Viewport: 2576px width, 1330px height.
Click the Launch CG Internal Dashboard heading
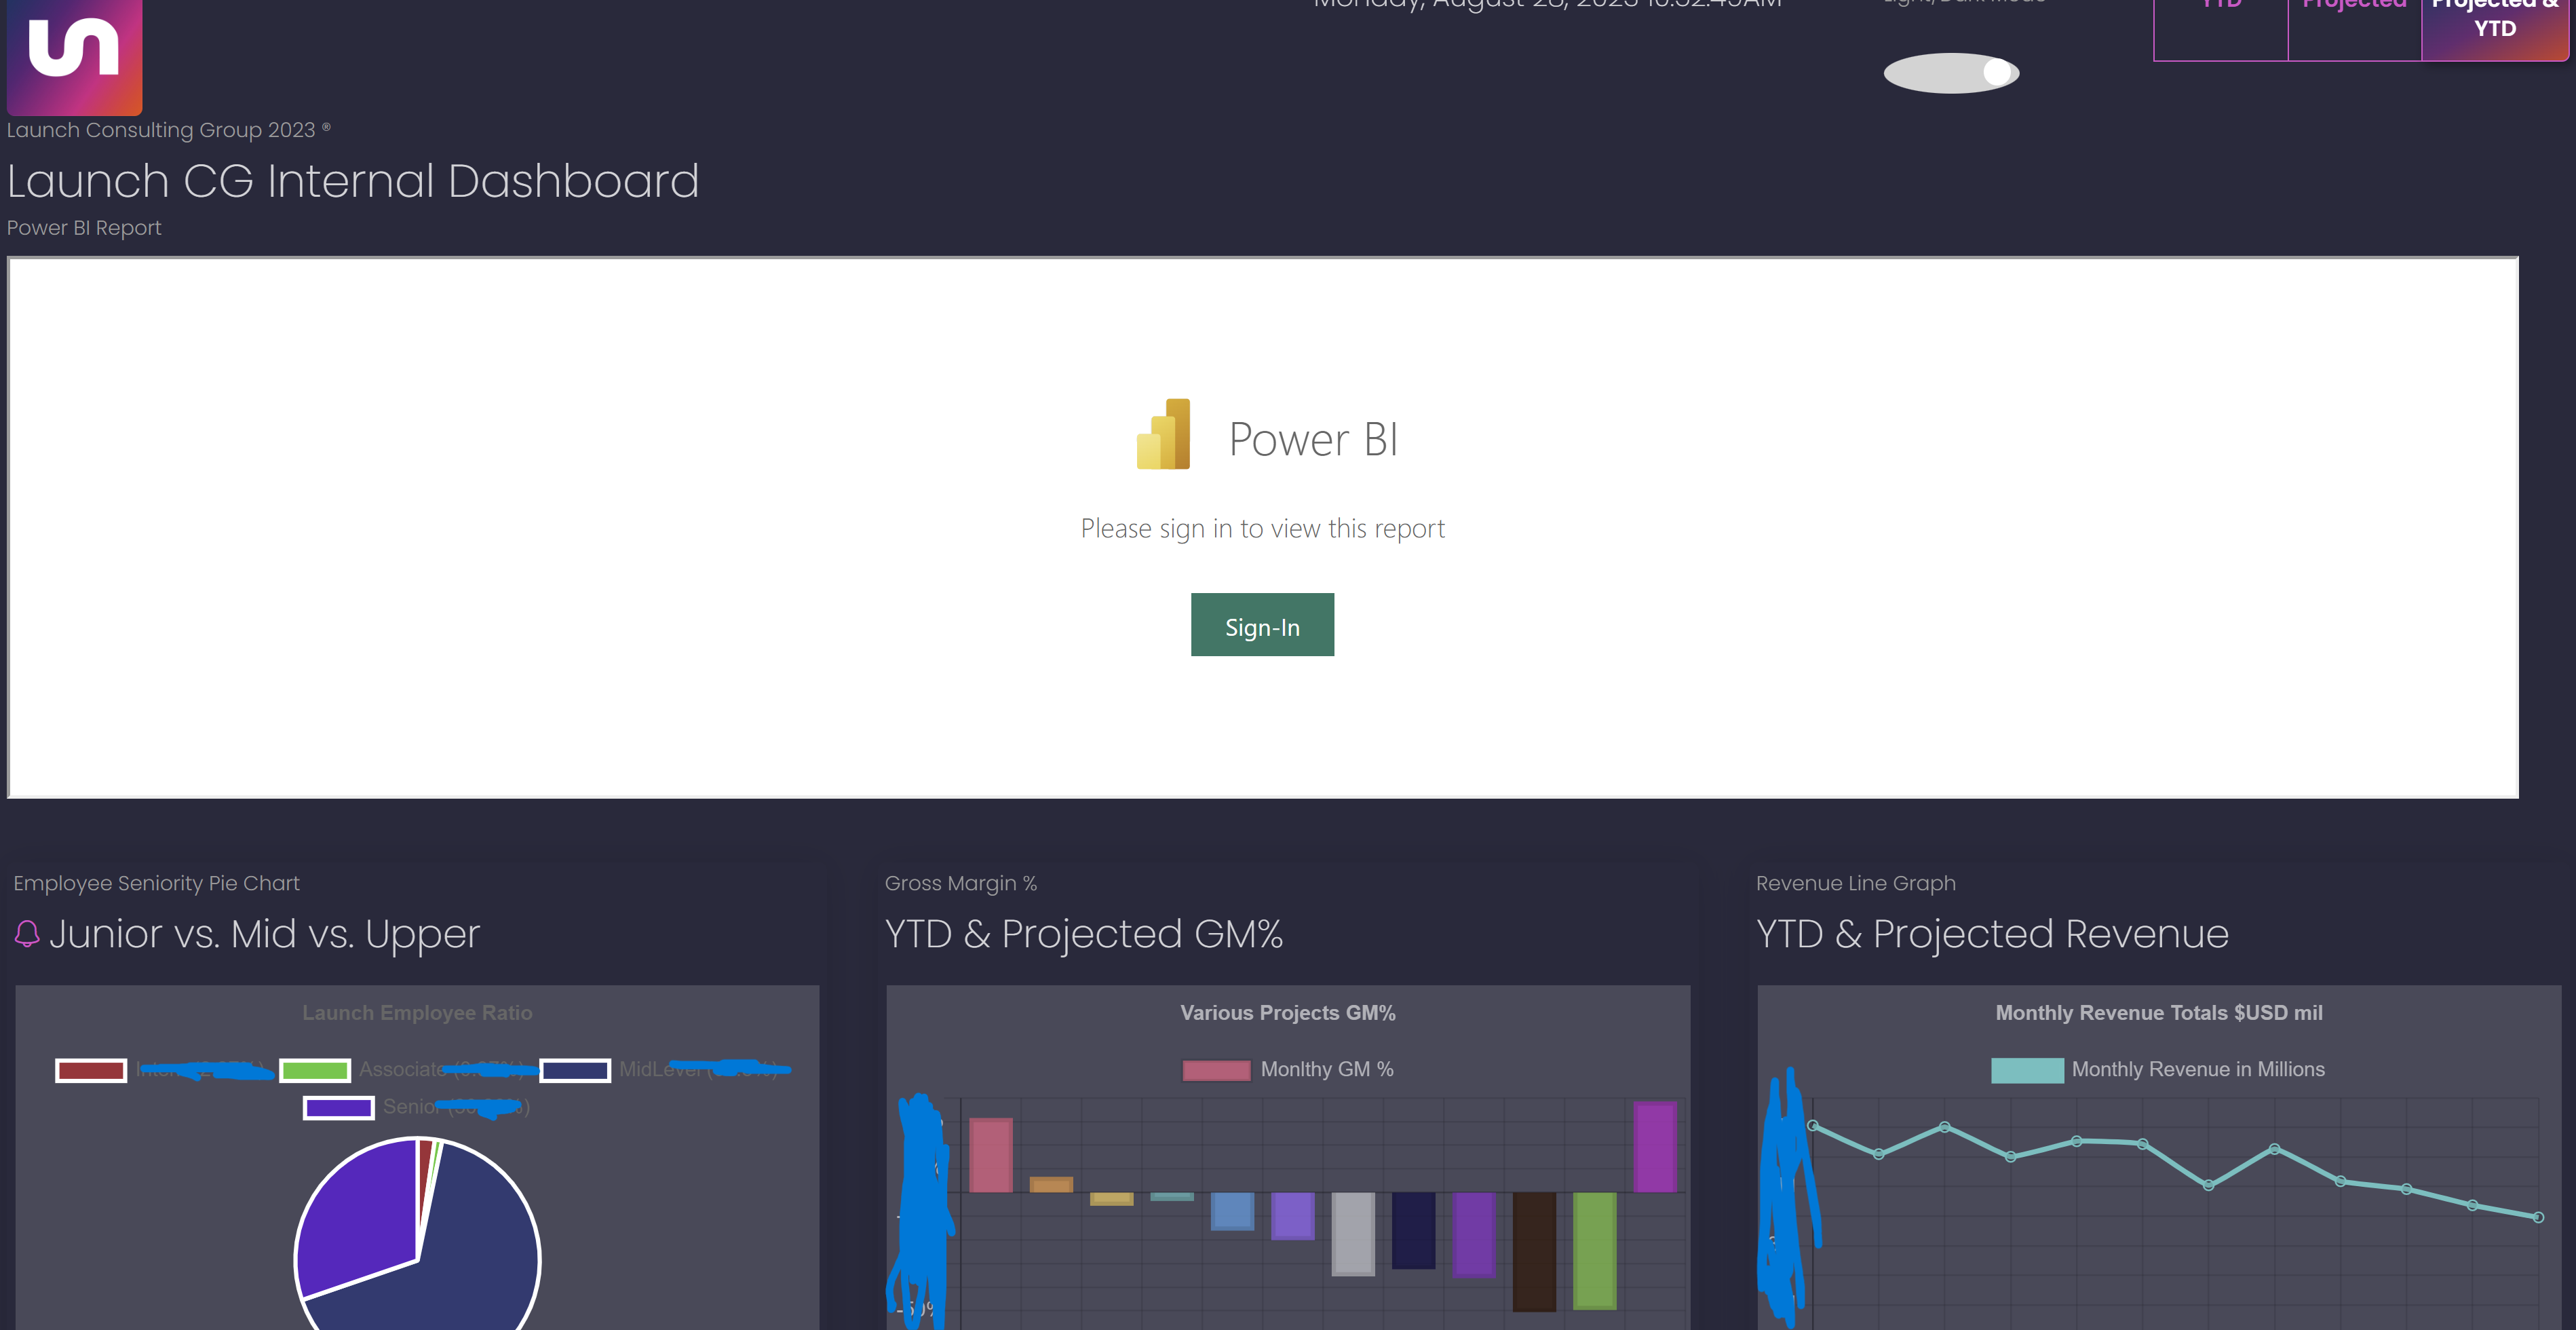point(353,181)
